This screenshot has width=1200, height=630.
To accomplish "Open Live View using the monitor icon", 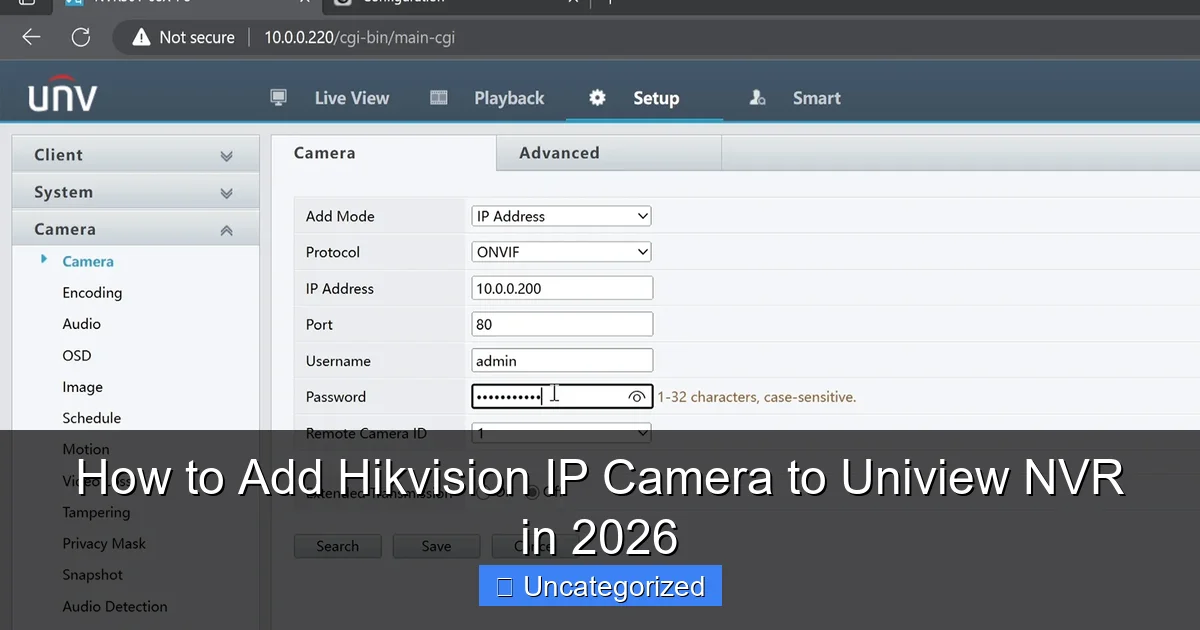I will pyautogui.click(x=278, y=97).
